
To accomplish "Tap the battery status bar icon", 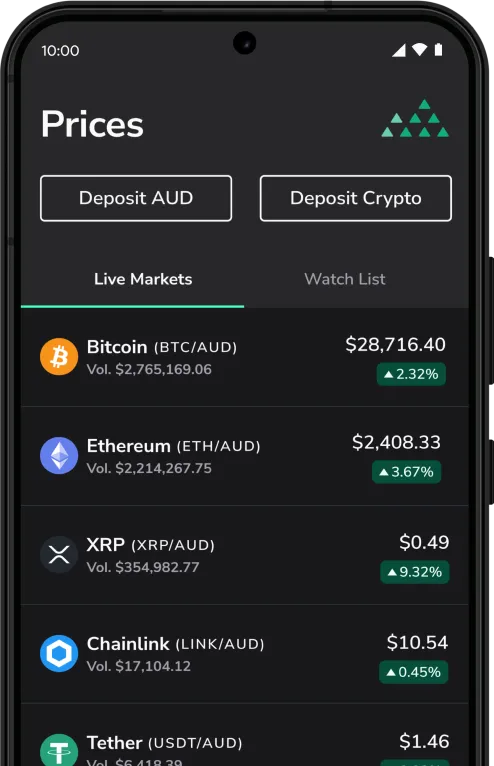I will [438, 49].
